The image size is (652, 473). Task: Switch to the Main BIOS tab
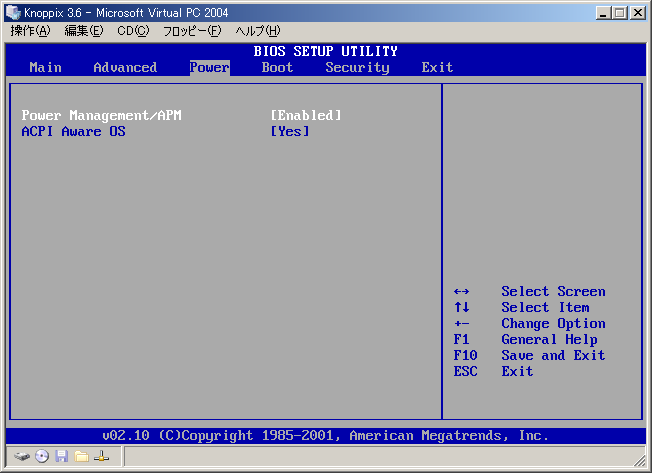tap(45, 68)
